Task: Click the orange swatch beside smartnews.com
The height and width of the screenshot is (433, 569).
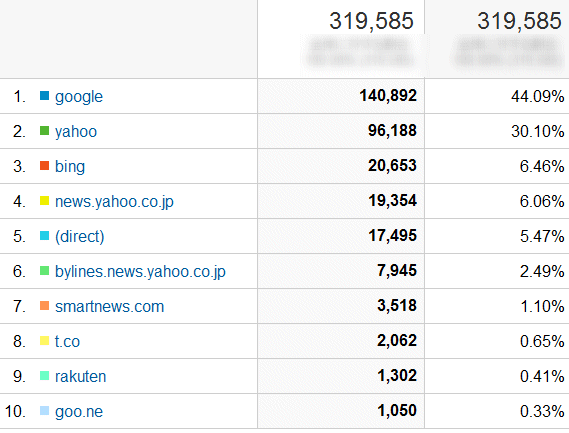Action: [x=44, y=306]
